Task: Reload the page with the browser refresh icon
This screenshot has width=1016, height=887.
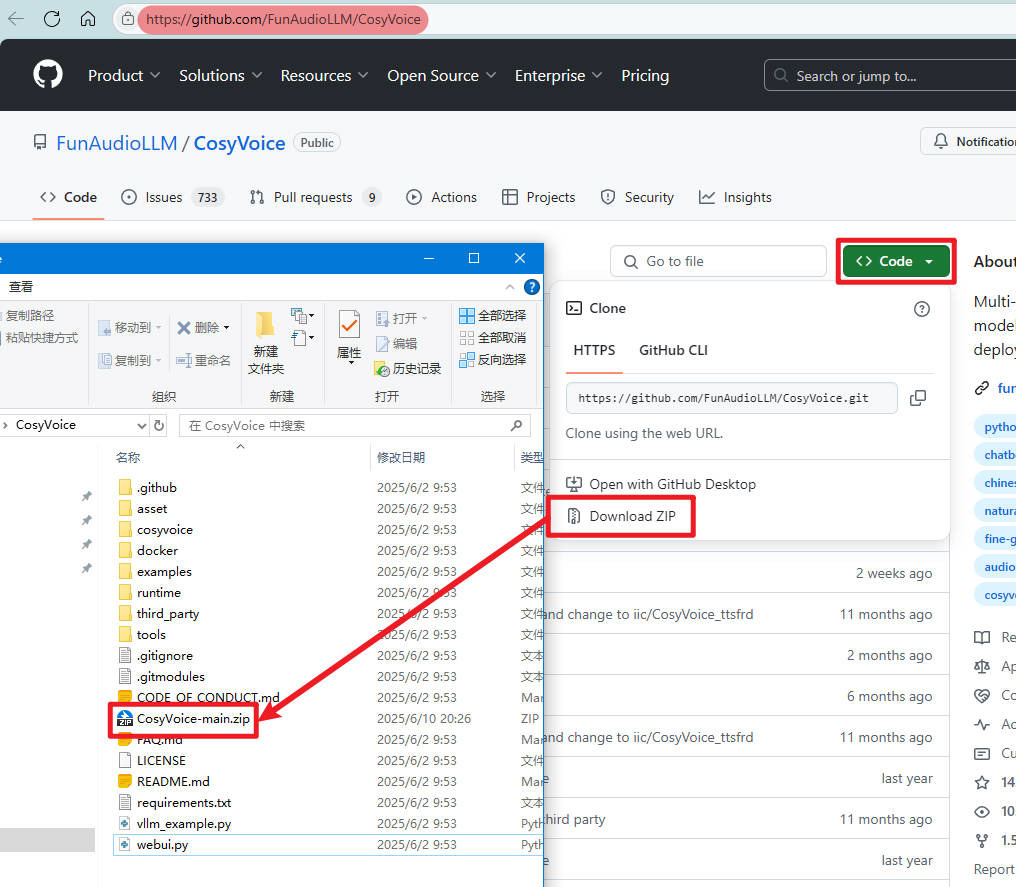Action: pyautogui.click(x=52, y=19)
